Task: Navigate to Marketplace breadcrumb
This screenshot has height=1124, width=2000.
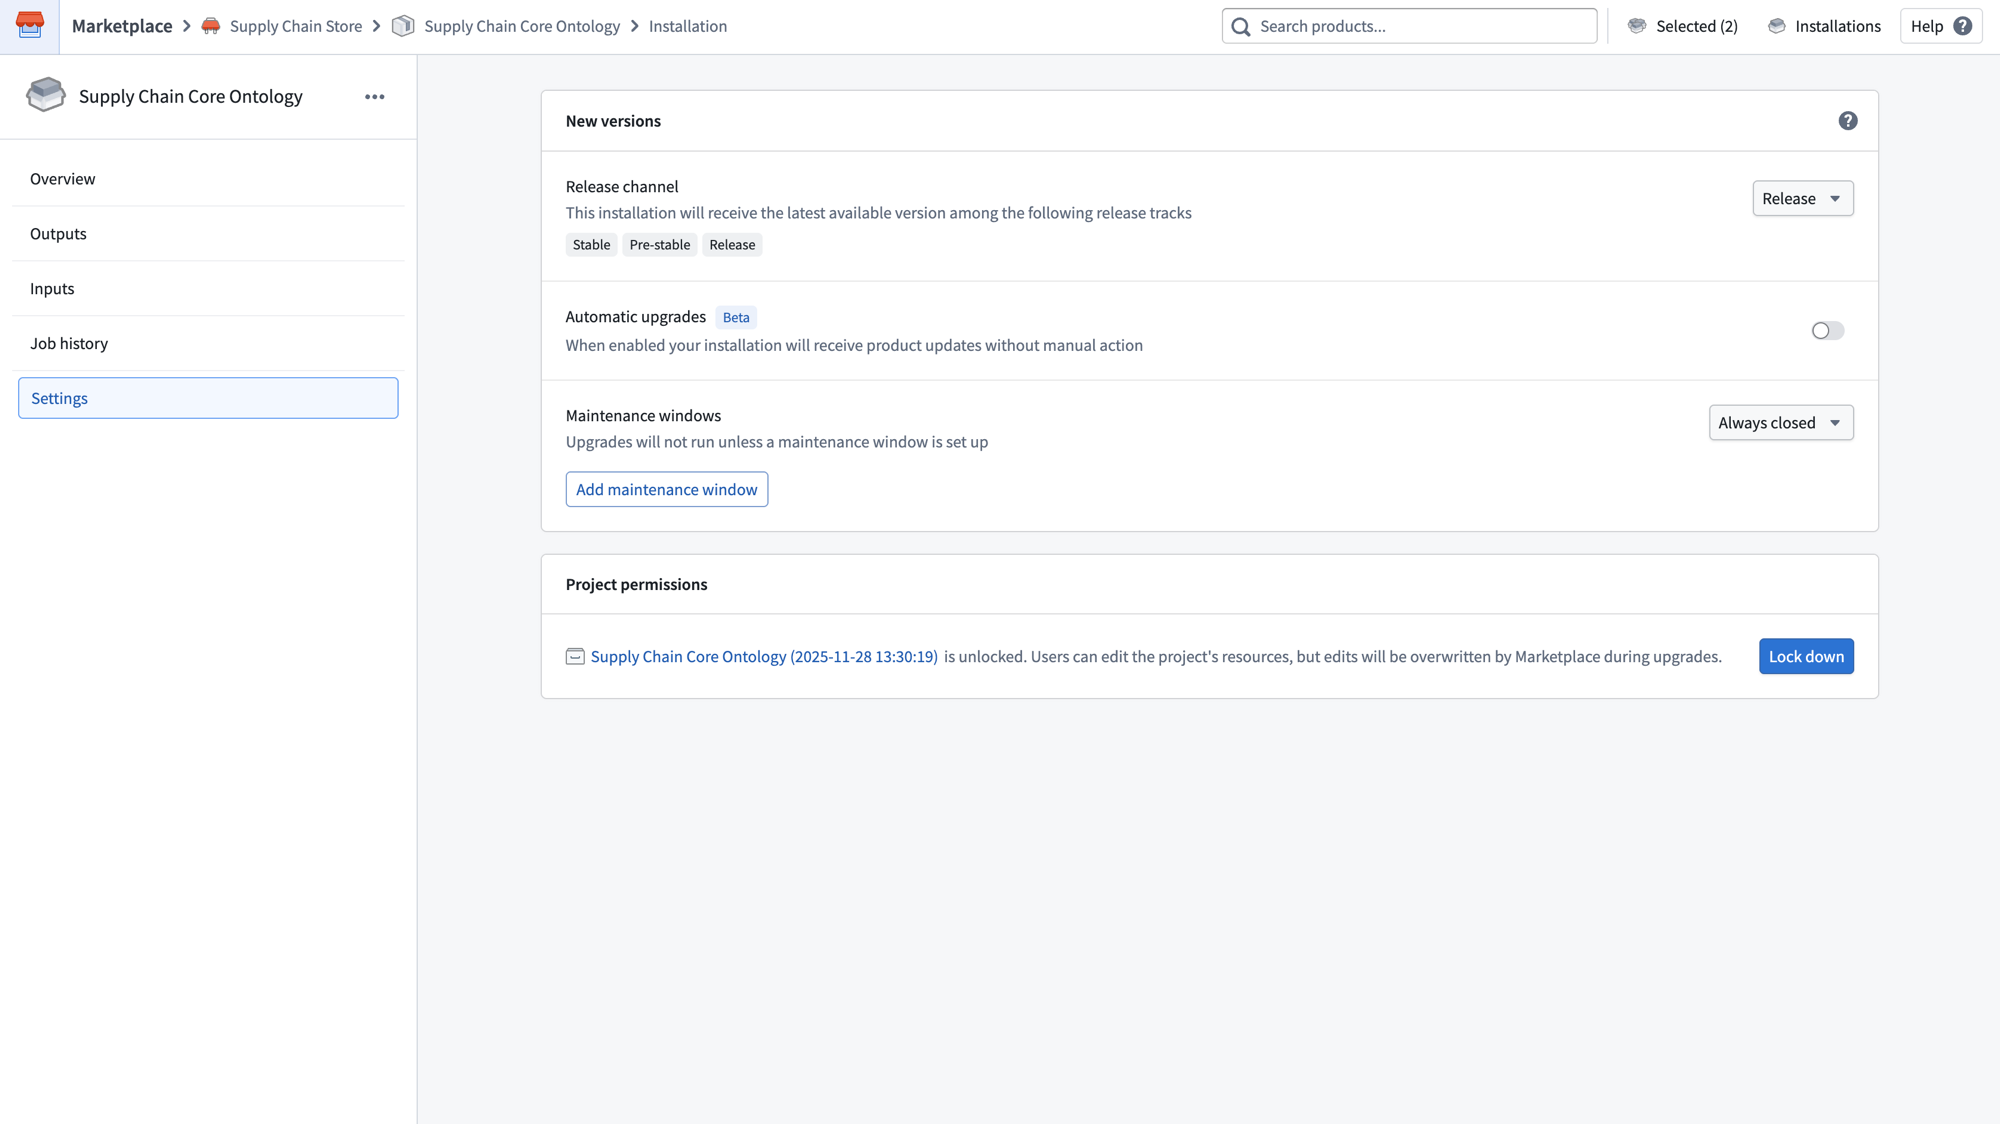Action: (122, 26)
